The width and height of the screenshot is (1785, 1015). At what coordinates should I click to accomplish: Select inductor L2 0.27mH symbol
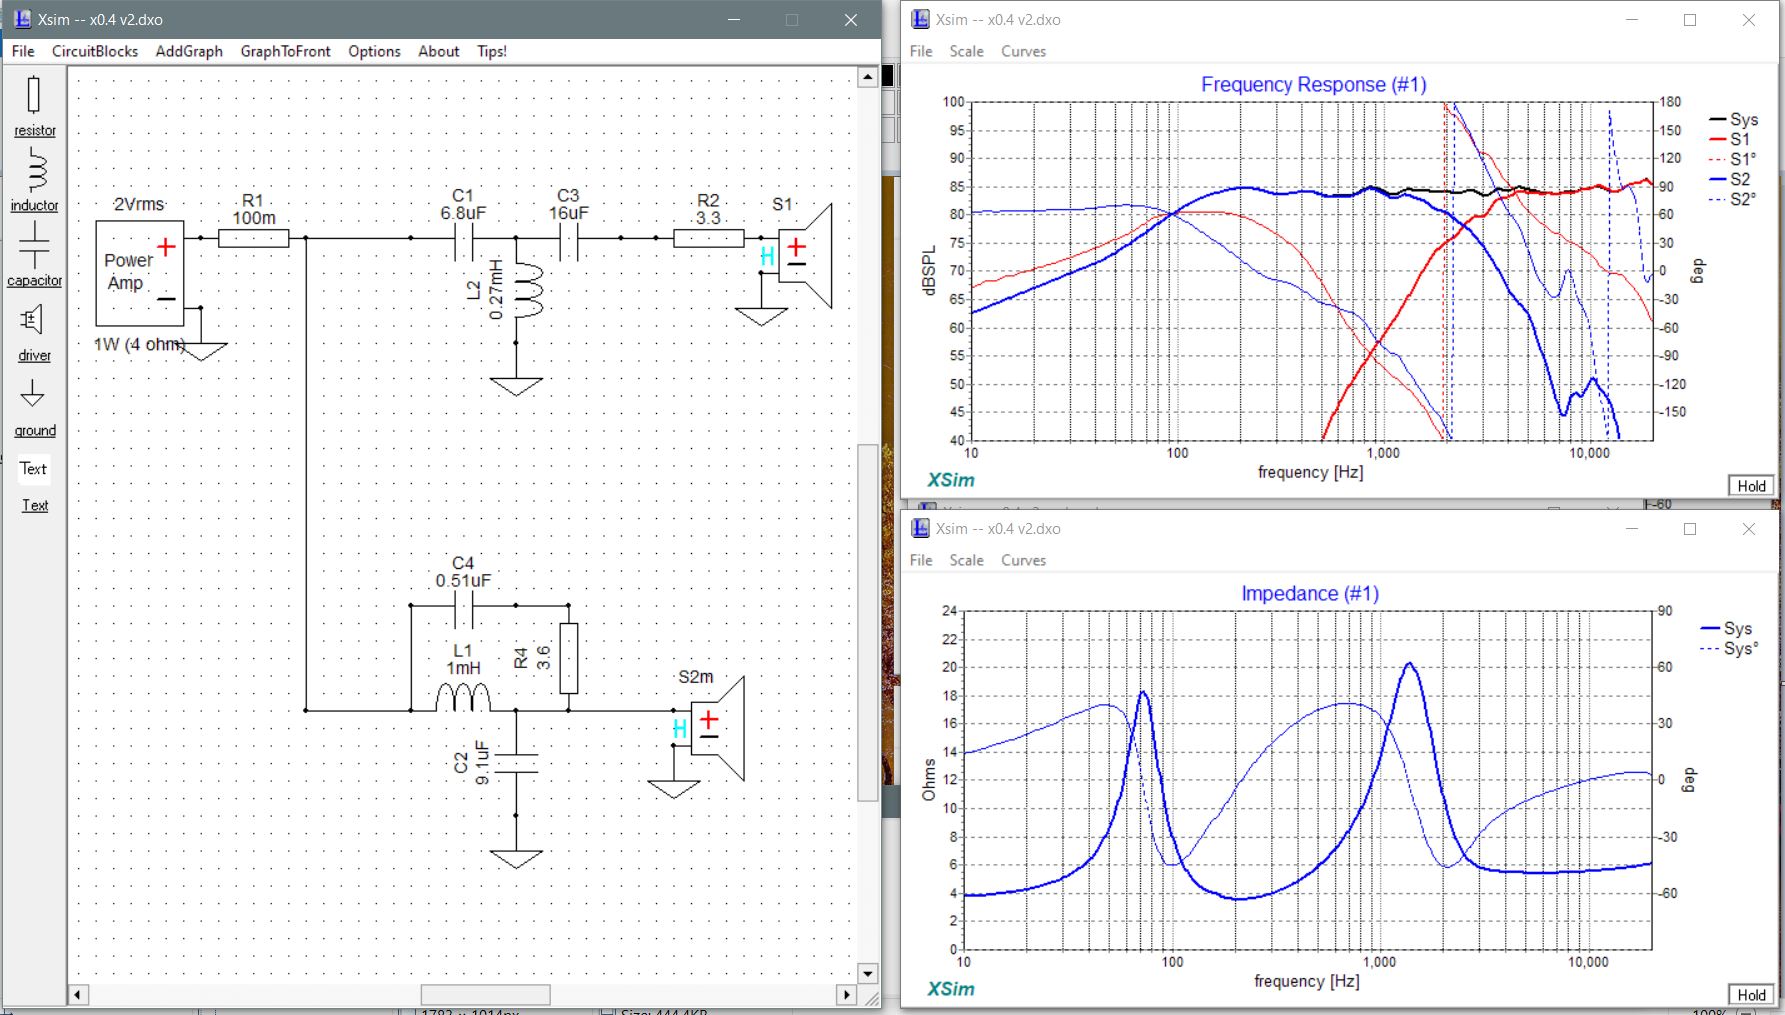click(x=528, y=291)
